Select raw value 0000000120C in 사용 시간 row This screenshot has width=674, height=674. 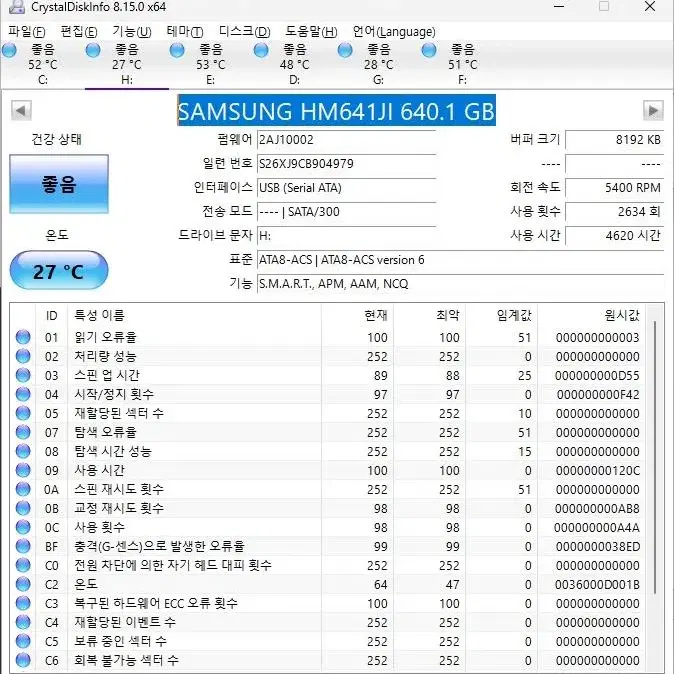click(597, 471)
